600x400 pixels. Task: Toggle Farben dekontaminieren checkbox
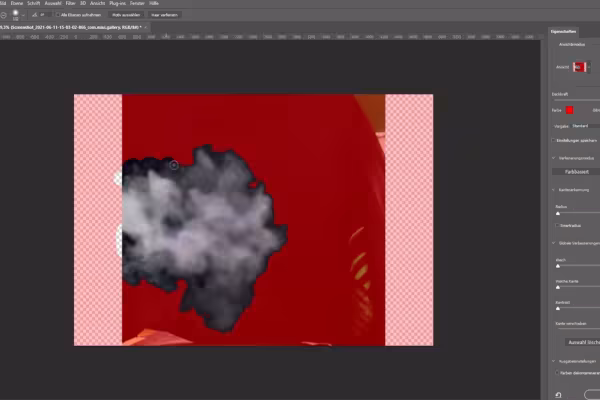point(557,372)
